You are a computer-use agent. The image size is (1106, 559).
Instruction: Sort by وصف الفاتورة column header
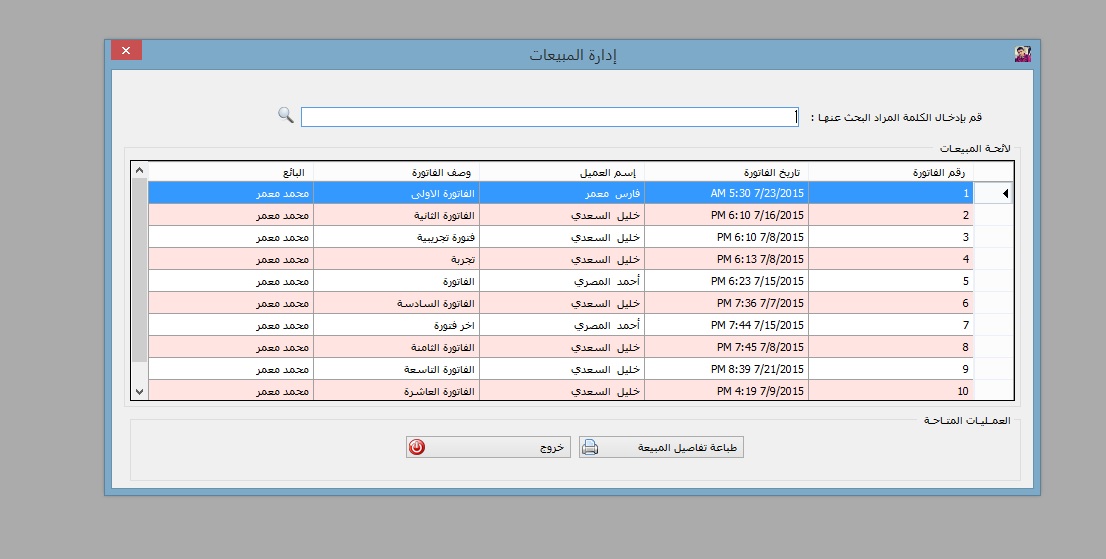(x=396, y=172)
